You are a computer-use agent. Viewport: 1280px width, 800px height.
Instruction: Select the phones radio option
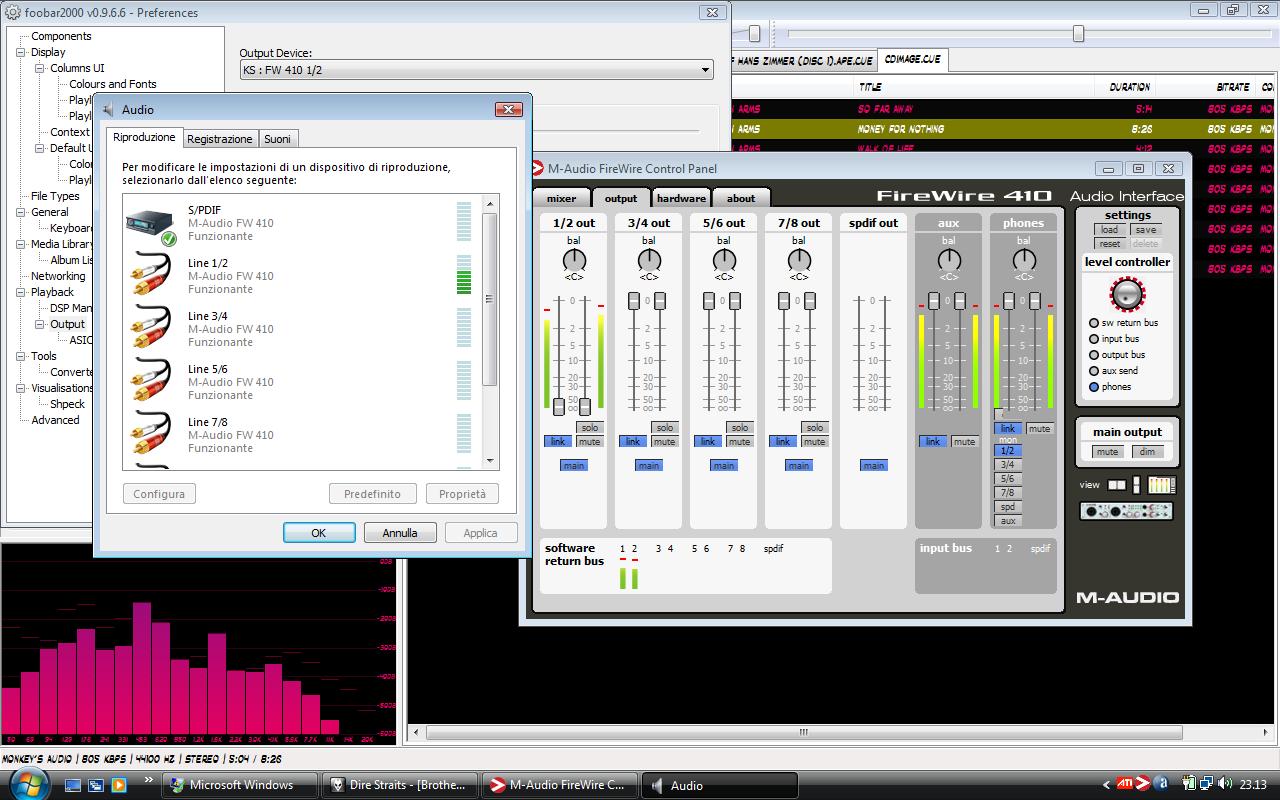pyautogui.click(x=1094, y=387)
